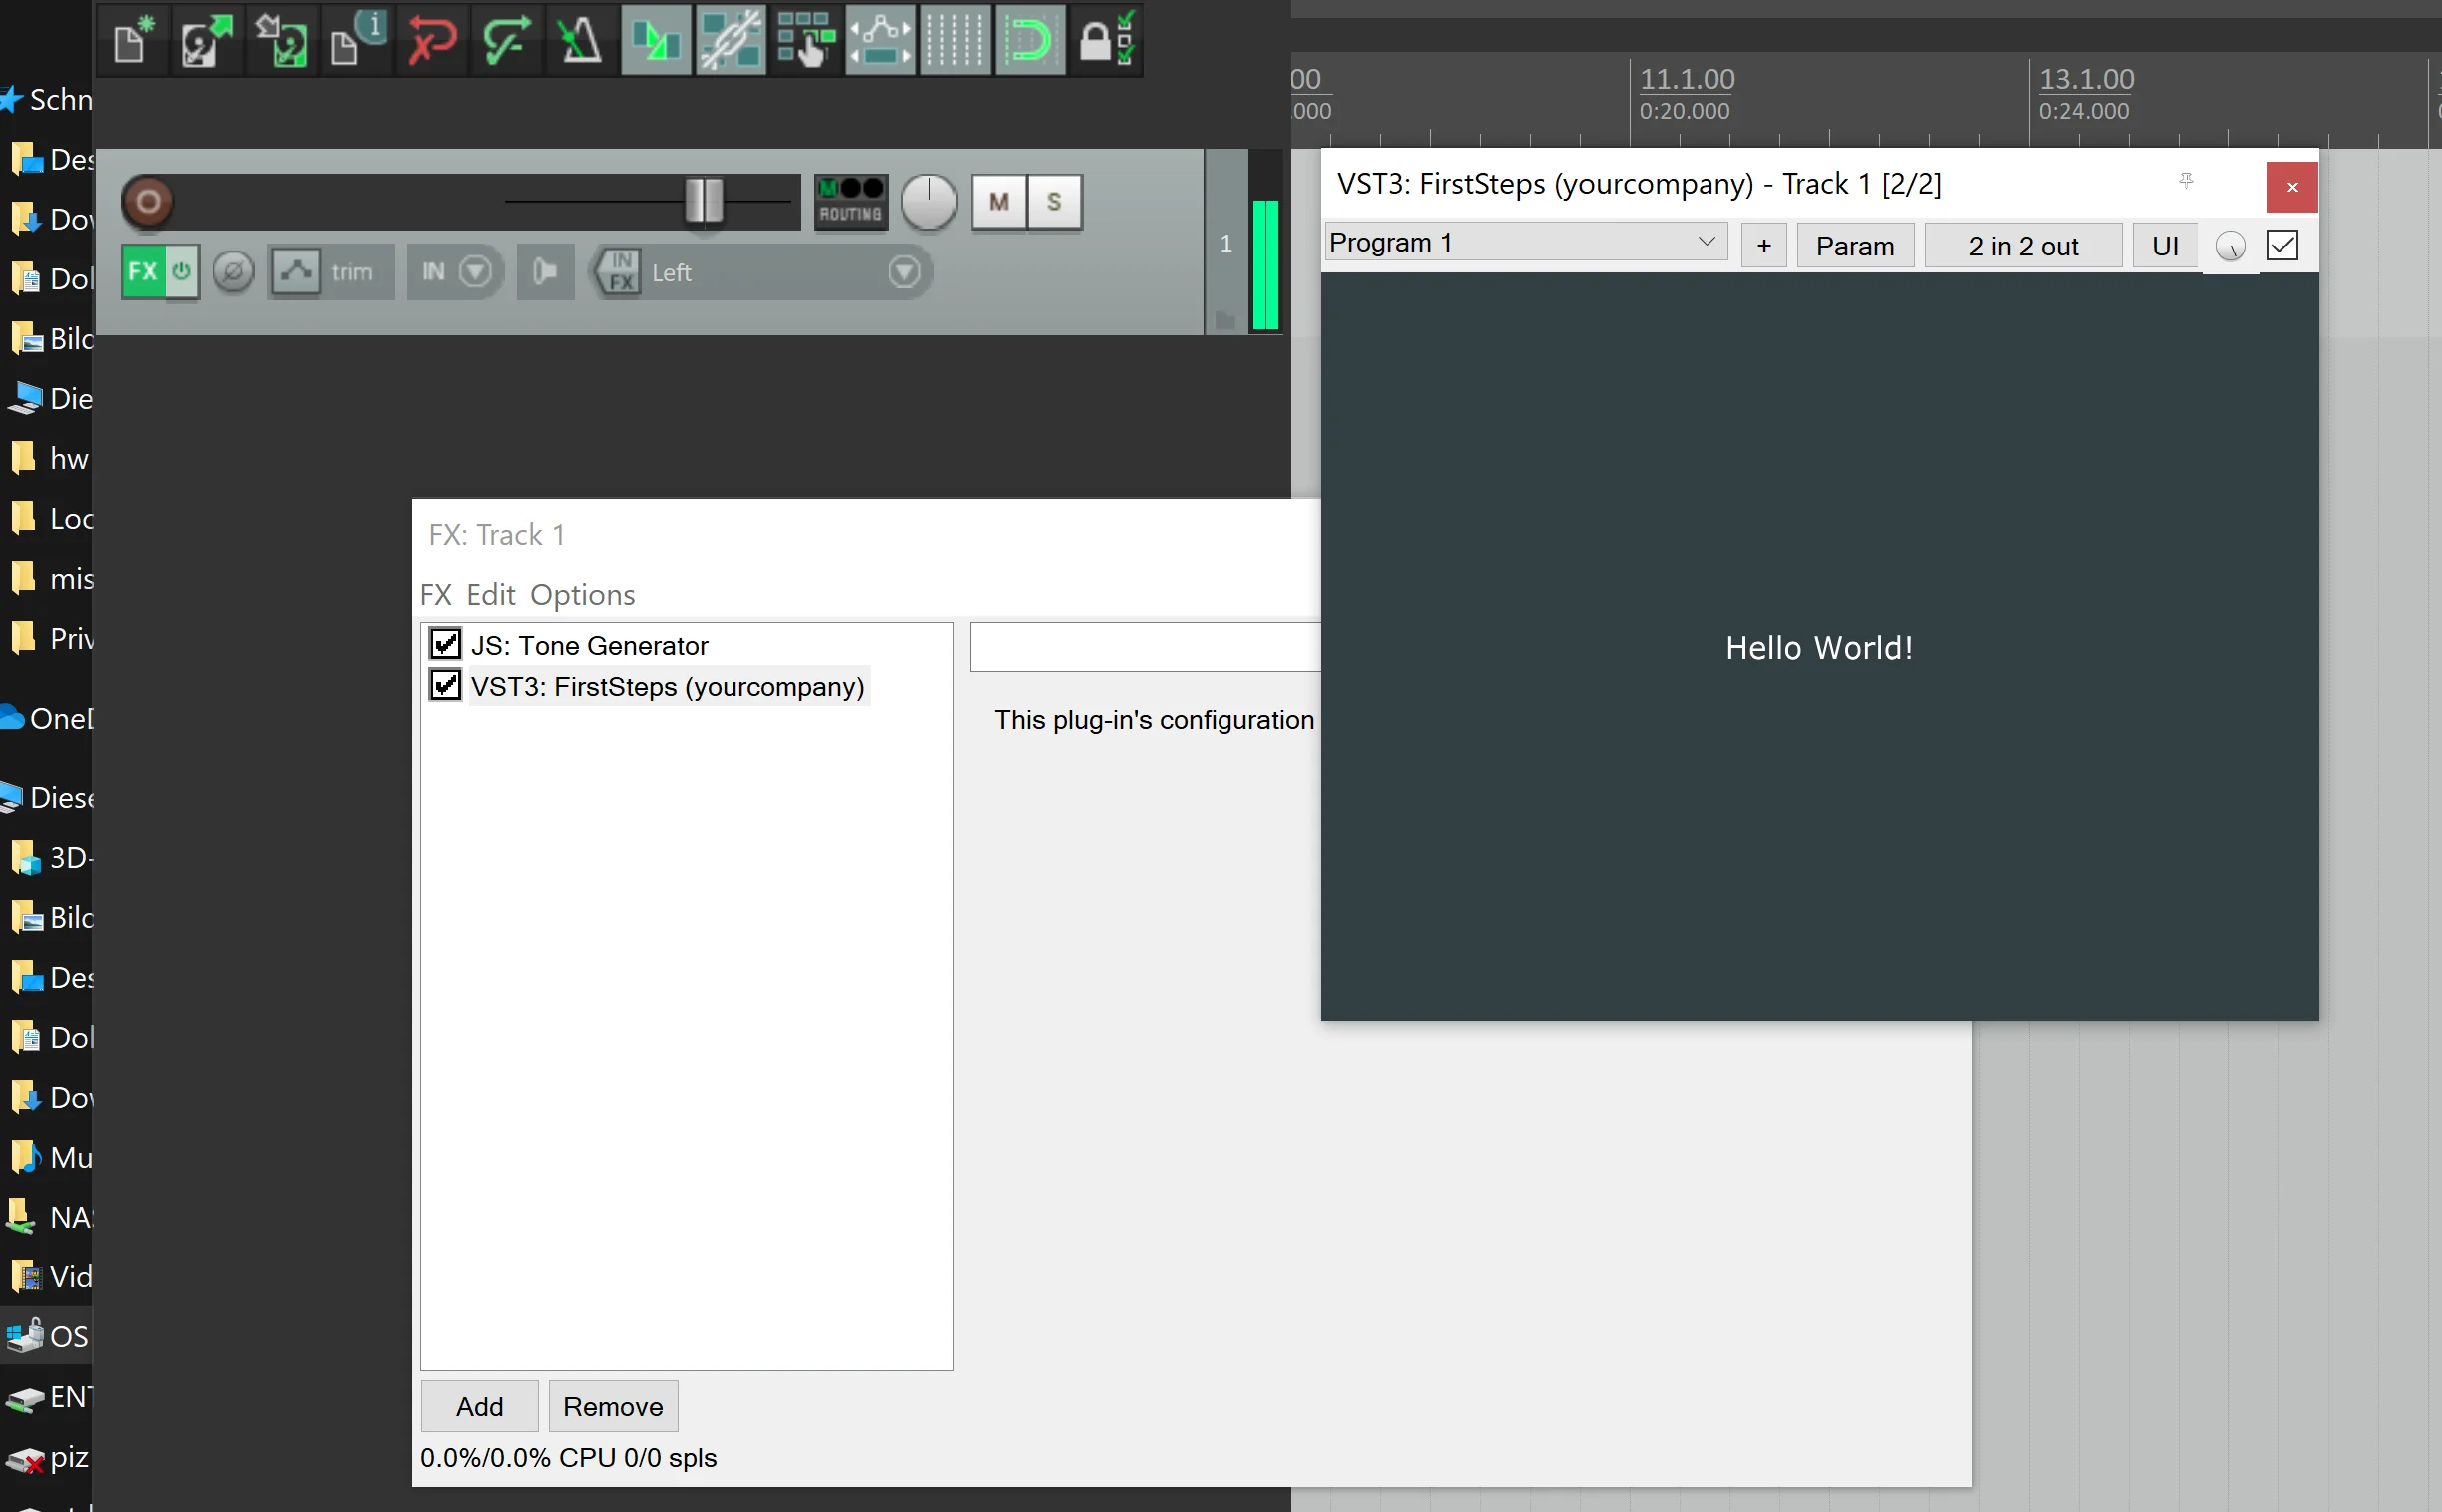2442x1512 pixels.
Task: Click the Param button in plugin window
Action: pos(1856,246)
